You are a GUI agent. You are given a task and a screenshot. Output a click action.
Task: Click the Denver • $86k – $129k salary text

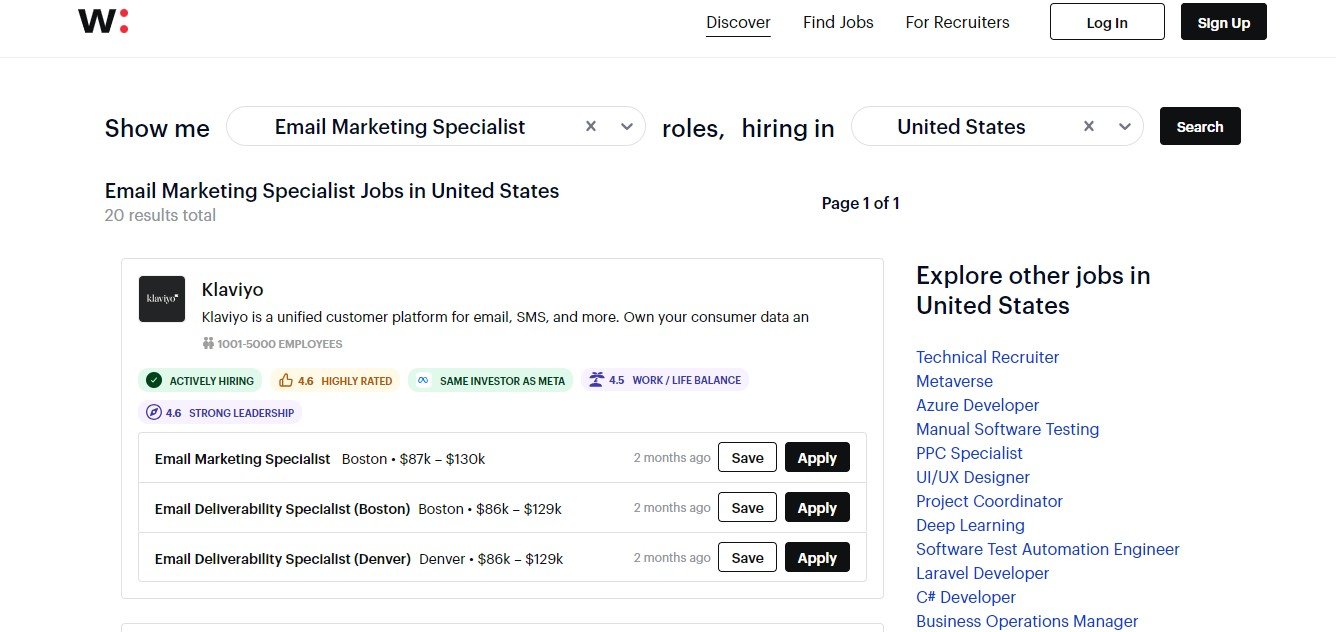tap(491, 559)
